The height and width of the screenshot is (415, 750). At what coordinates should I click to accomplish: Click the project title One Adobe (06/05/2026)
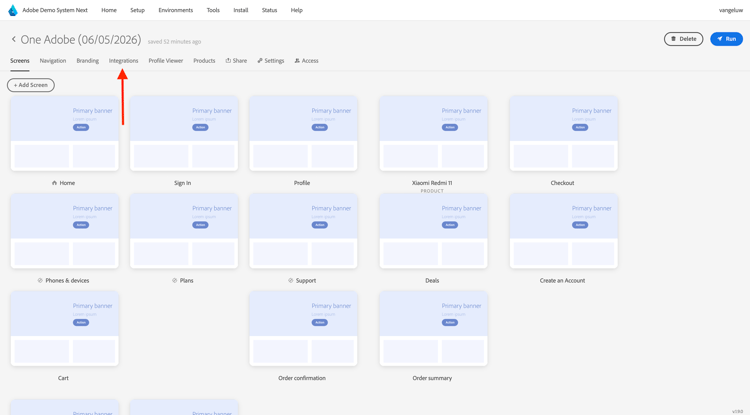point(81,39)
